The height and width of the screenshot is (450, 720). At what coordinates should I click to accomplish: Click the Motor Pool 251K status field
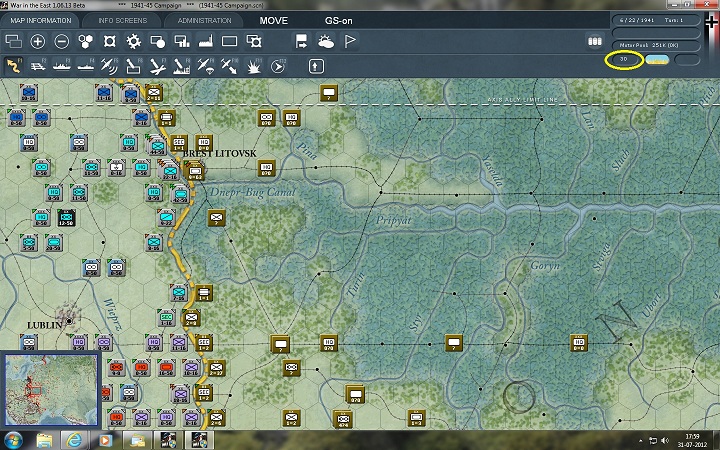pyautogui.click(x=656, y=45)
